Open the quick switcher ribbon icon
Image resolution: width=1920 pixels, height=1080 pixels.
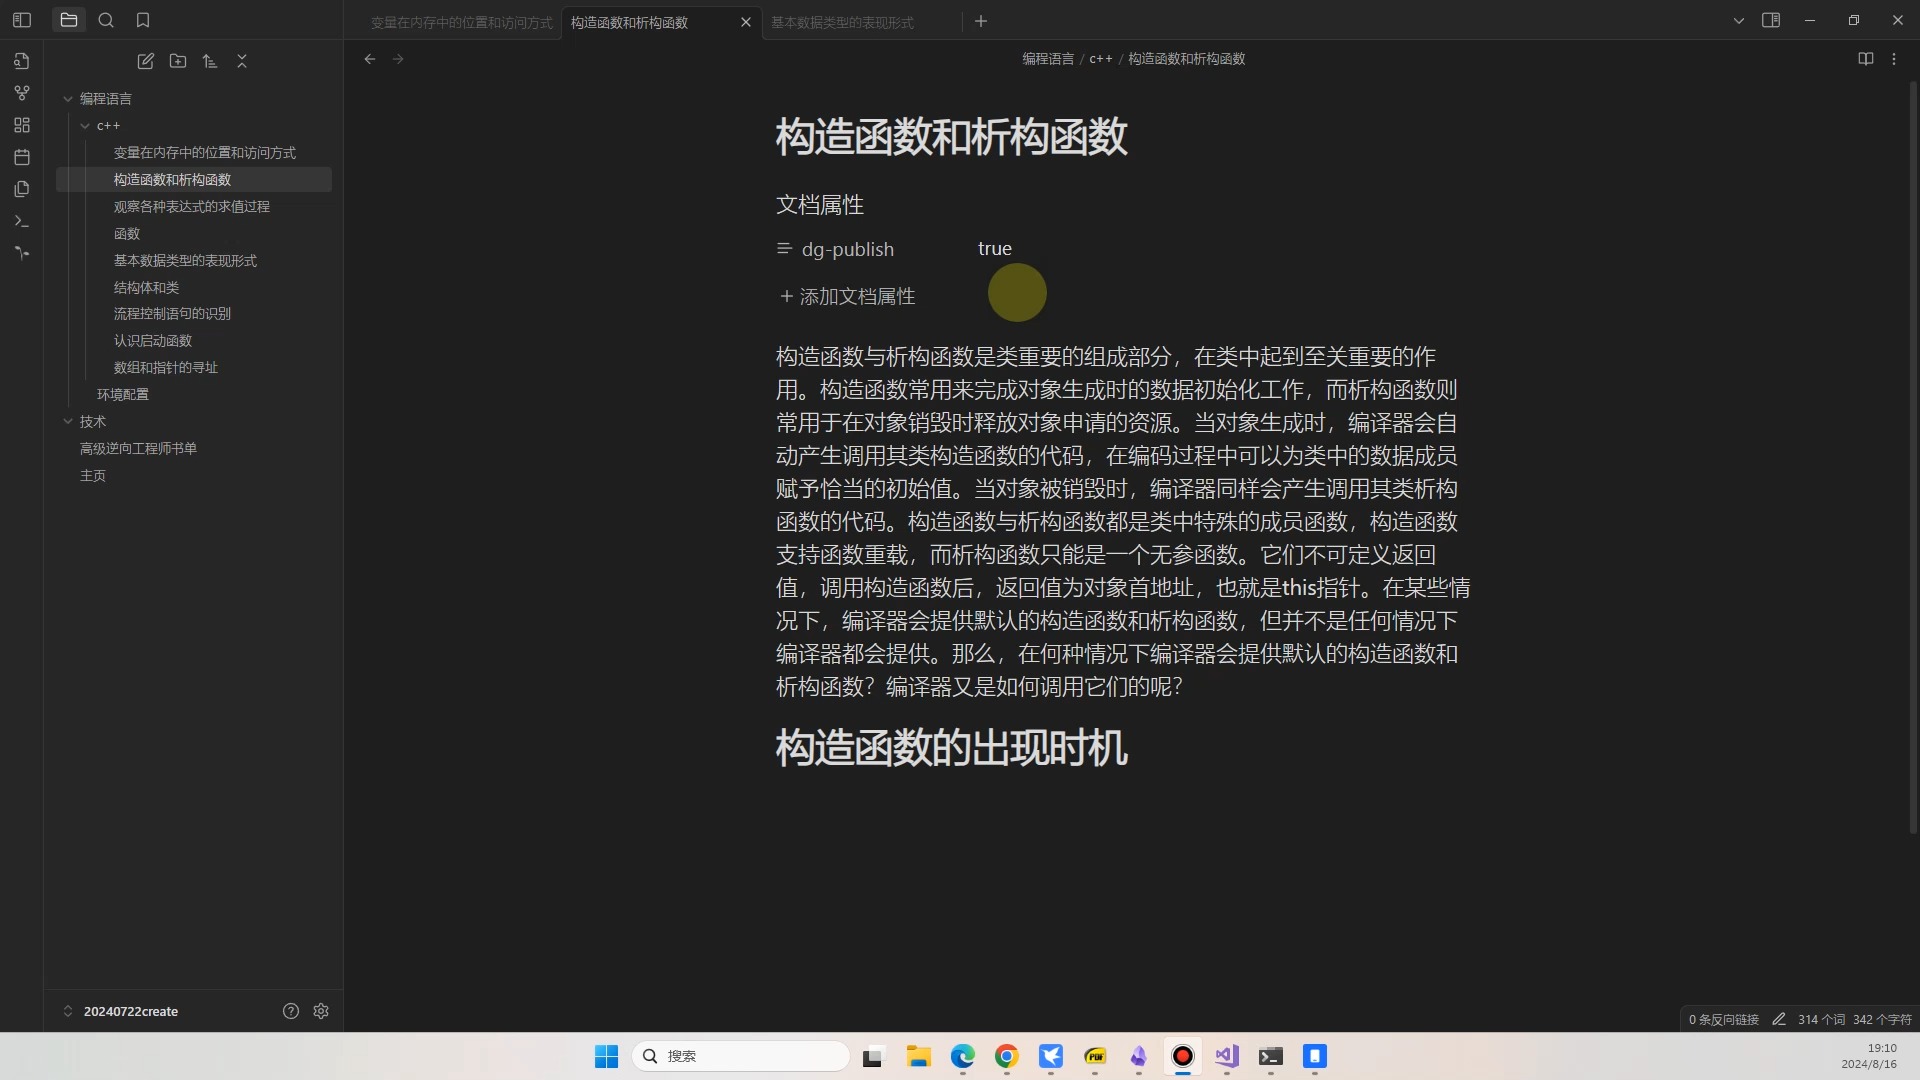[22, 61]
